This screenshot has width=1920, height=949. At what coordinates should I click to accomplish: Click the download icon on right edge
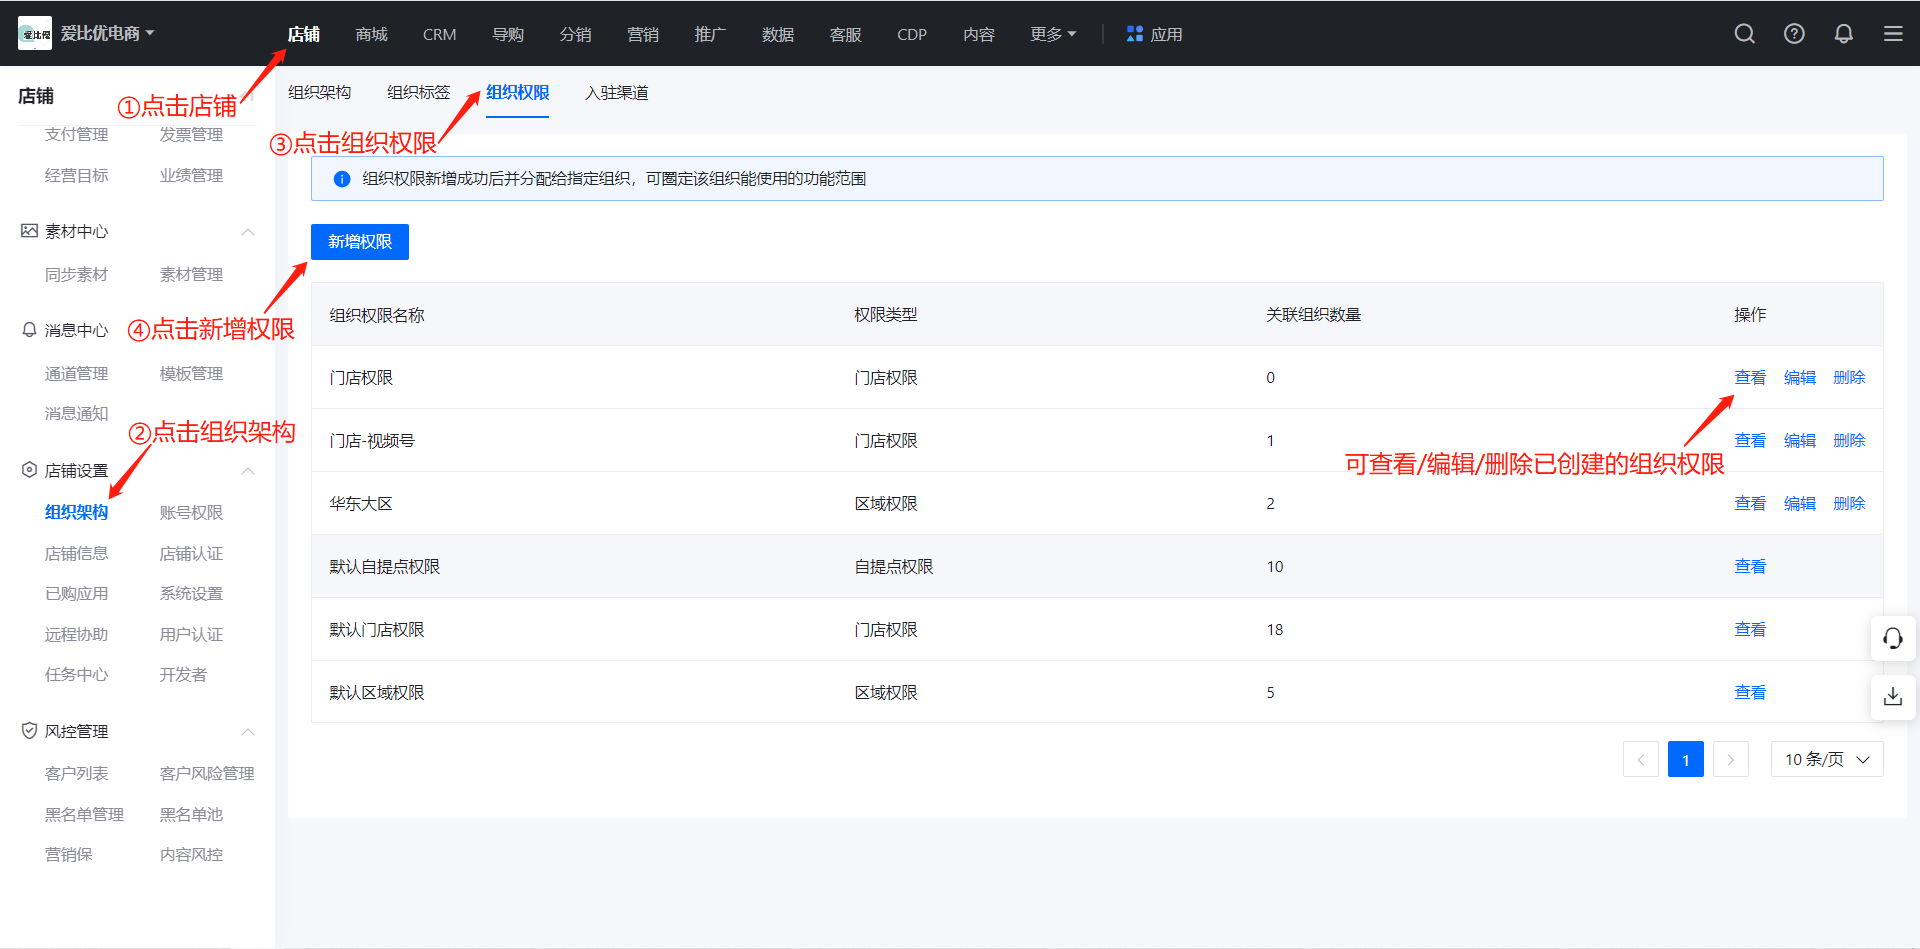(x=1893, y=696)
